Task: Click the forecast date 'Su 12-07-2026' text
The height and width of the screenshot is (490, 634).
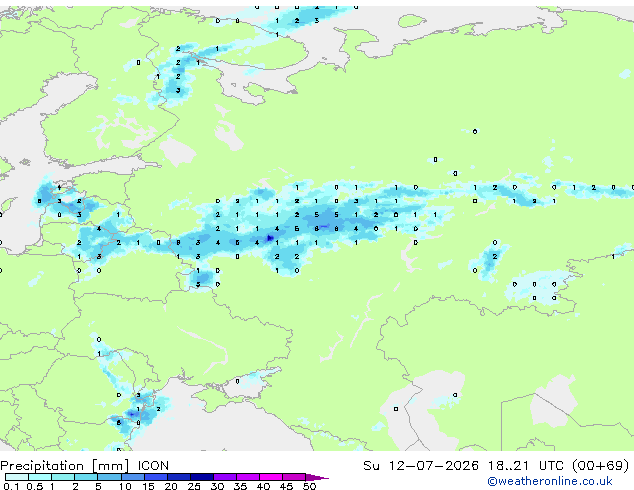Action: 421,466
